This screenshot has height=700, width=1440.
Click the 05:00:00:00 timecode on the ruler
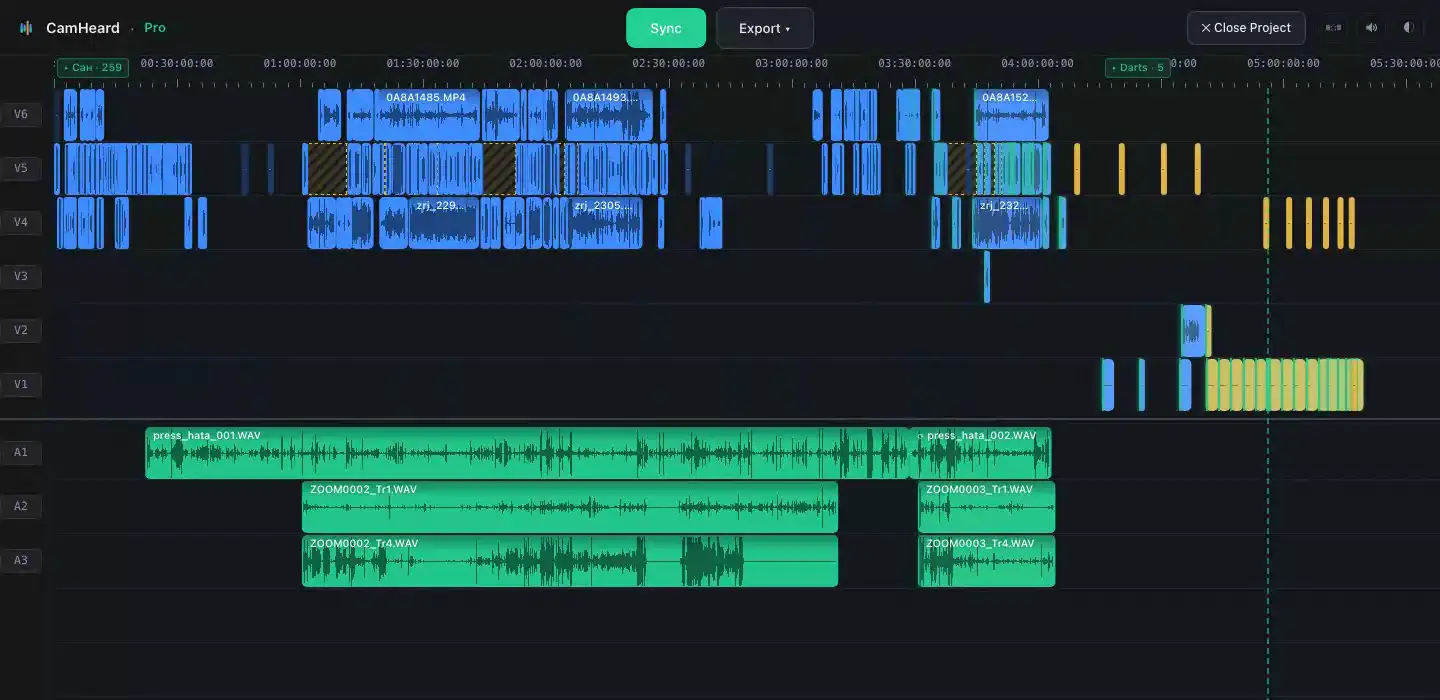[1283, 63]
